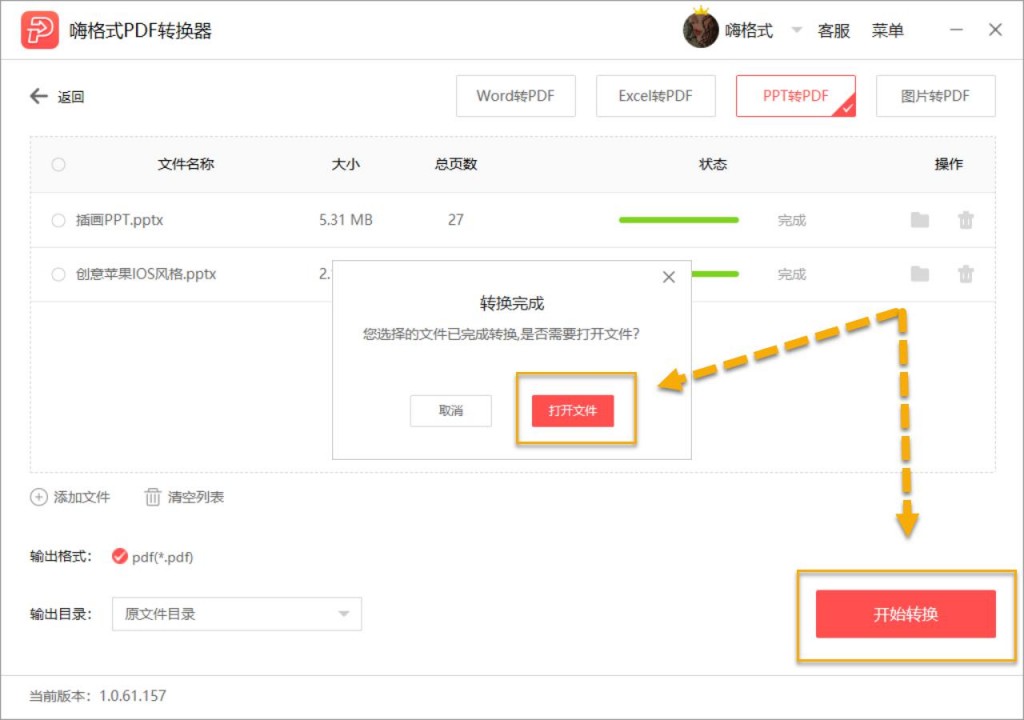Open output folder for 插画PPT.pptx
The image size is (1024, 720).
[920, 220]
